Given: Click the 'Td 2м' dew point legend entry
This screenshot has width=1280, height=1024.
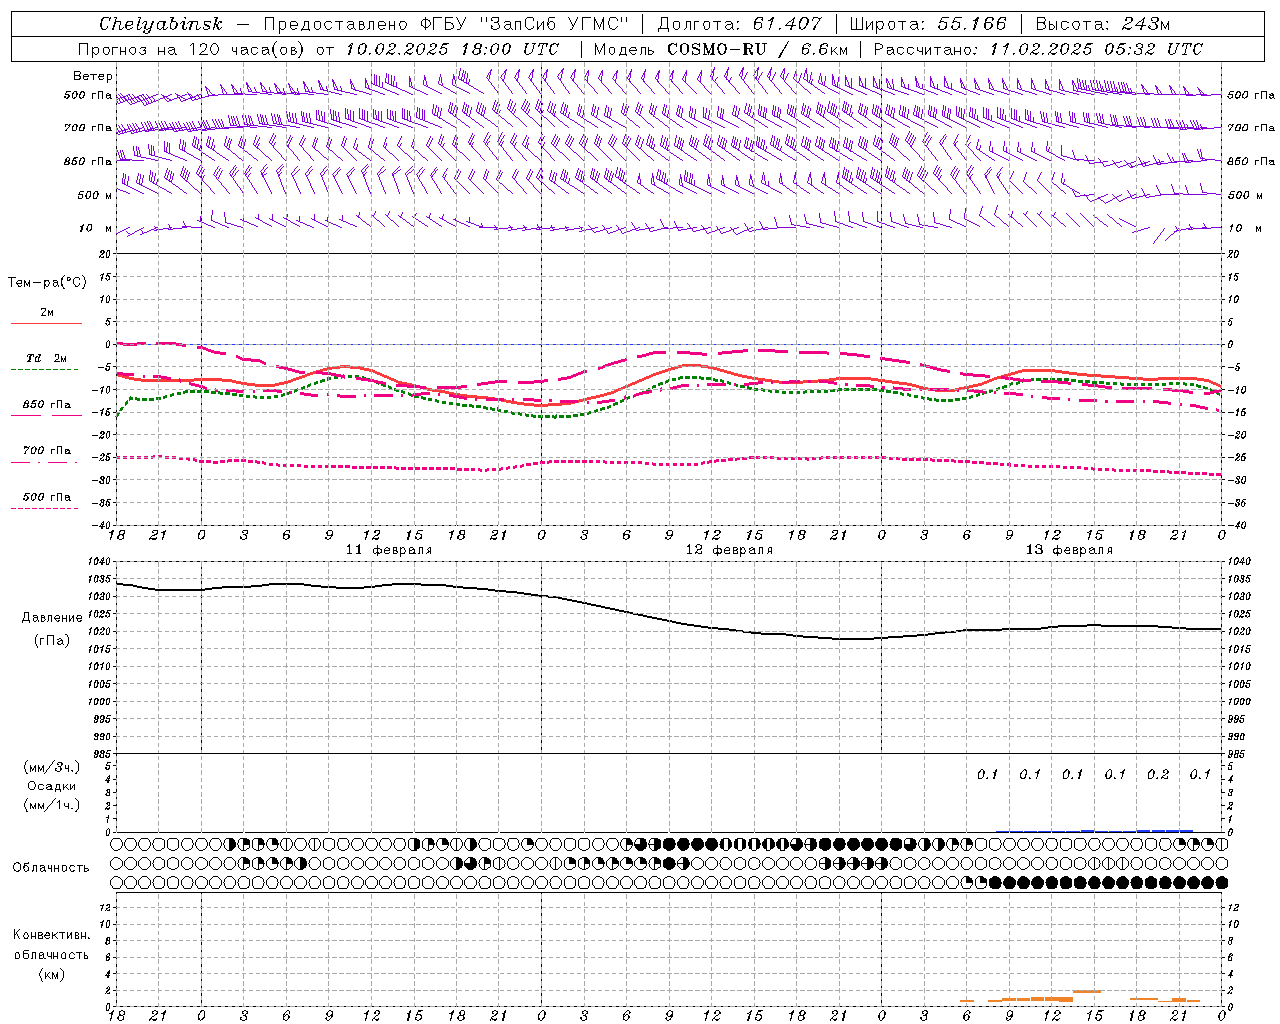Looking at the screenshot, I should 47,358.
